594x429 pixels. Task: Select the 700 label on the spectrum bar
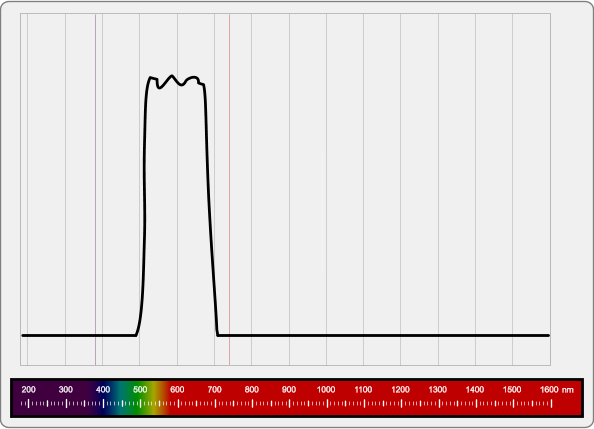tap(214, 390)
